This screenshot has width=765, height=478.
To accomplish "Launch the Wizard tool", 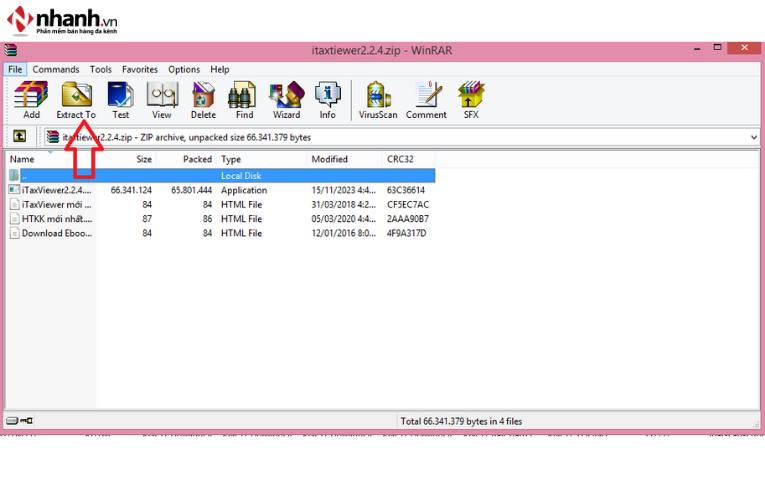I will point(286,100).
